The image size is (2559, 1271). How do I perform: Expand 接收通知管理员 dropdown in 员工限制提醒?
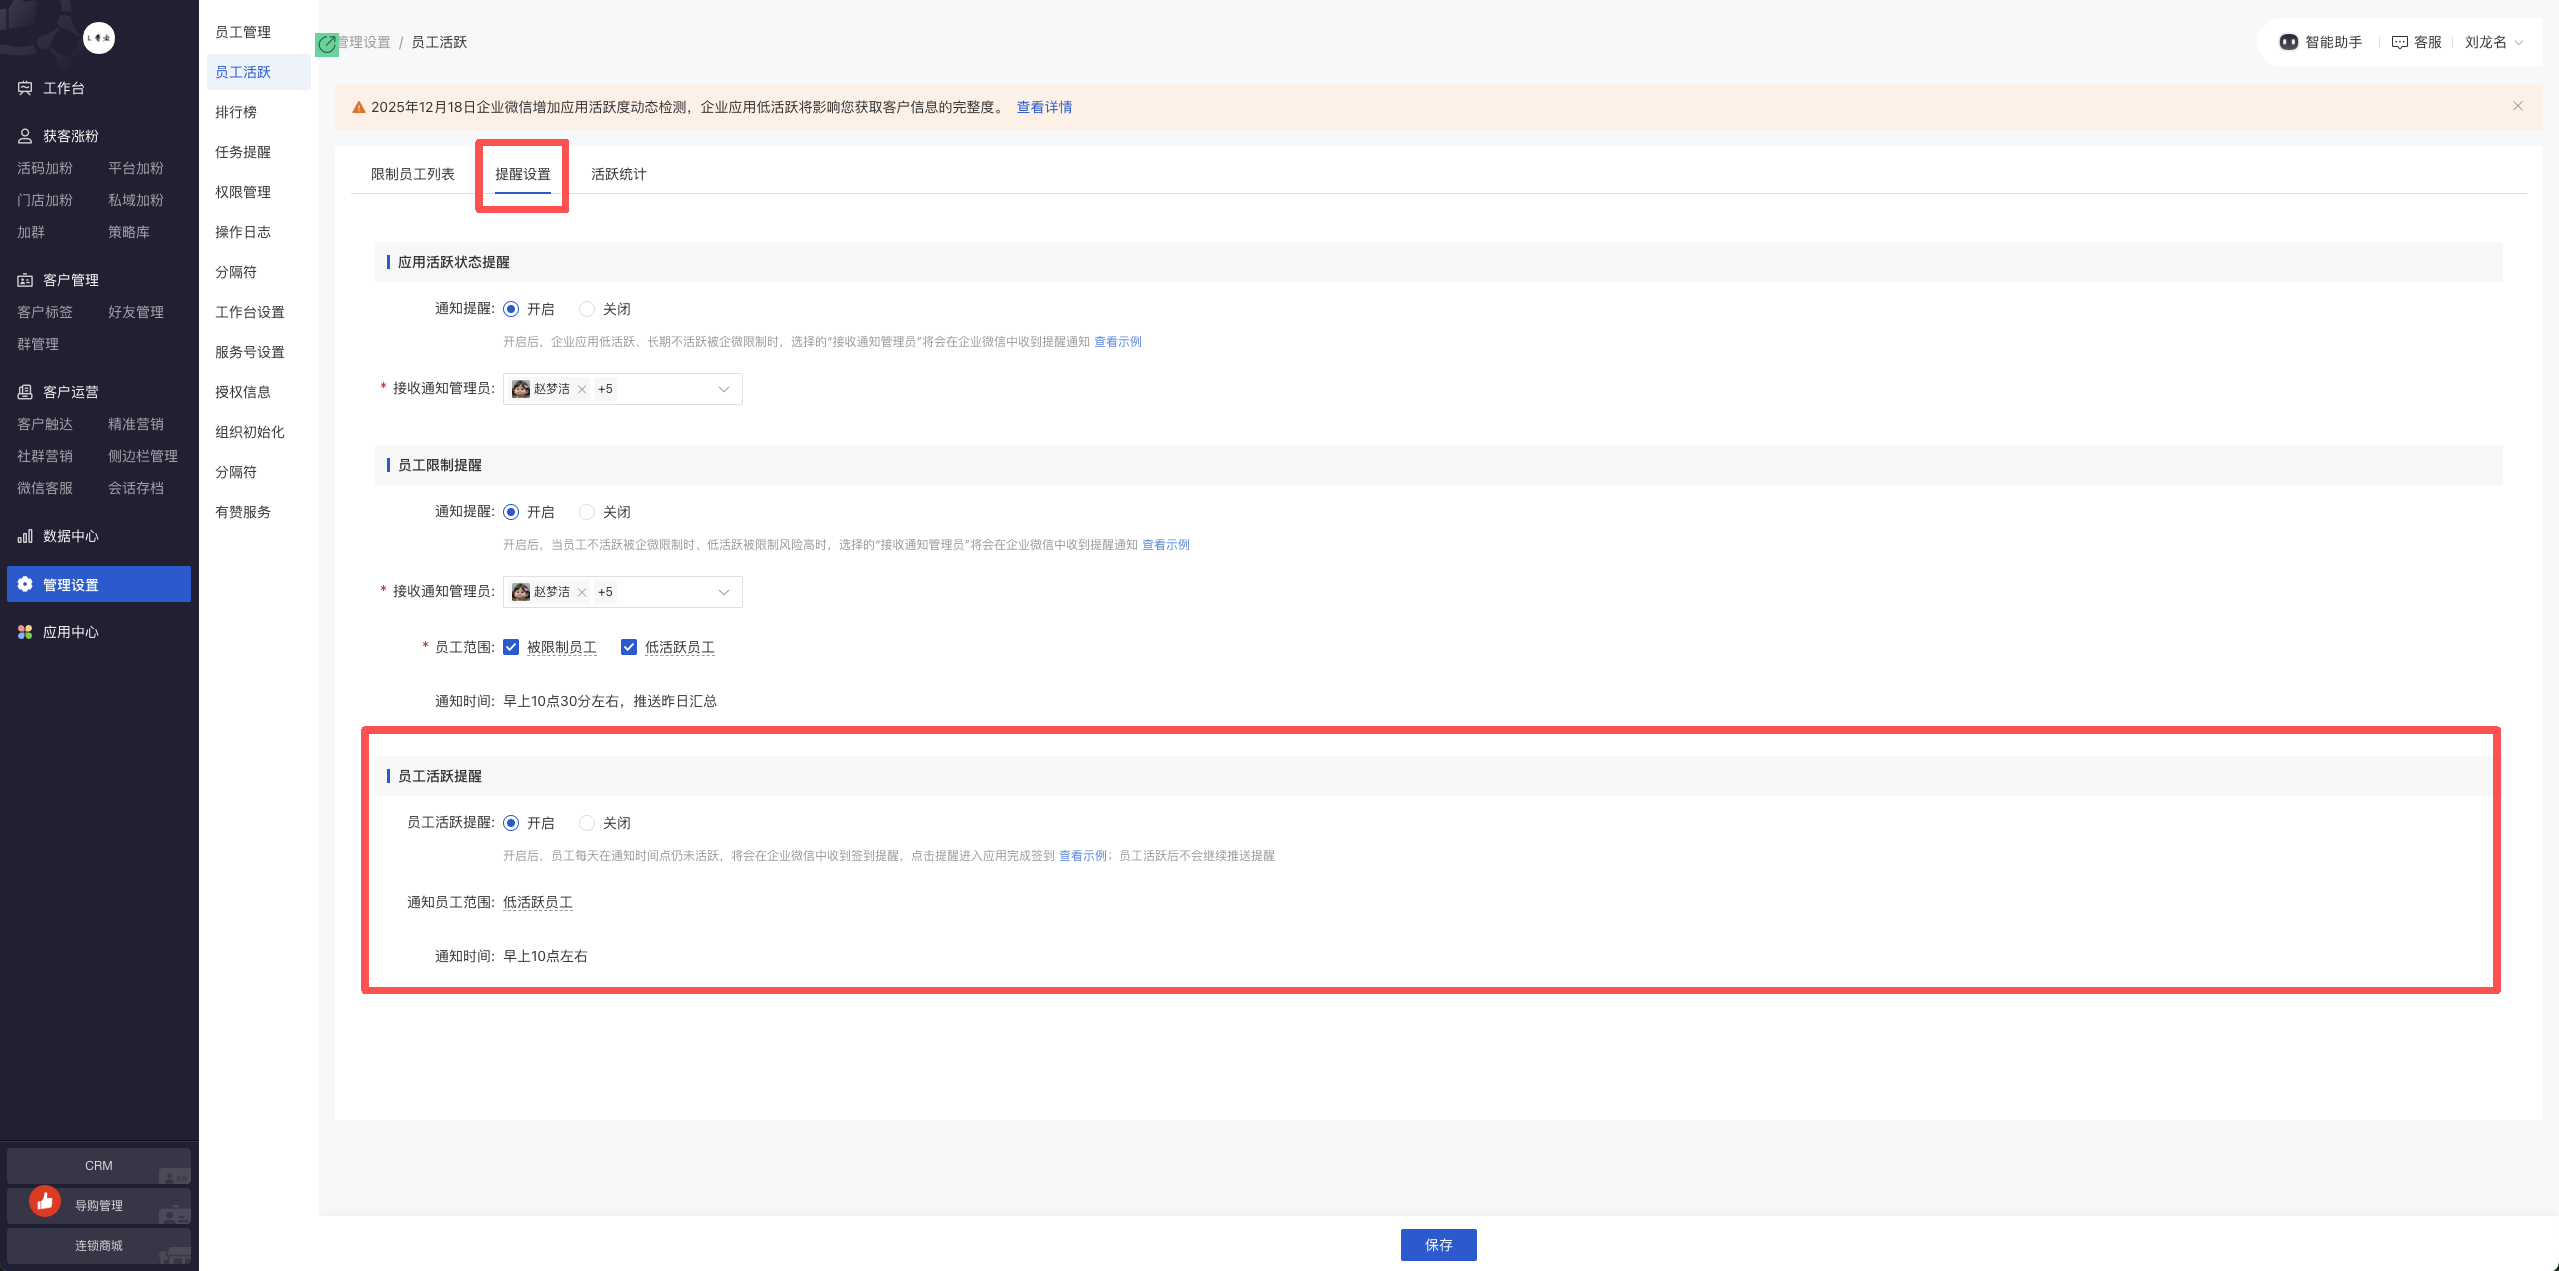[x=723, y=592]
